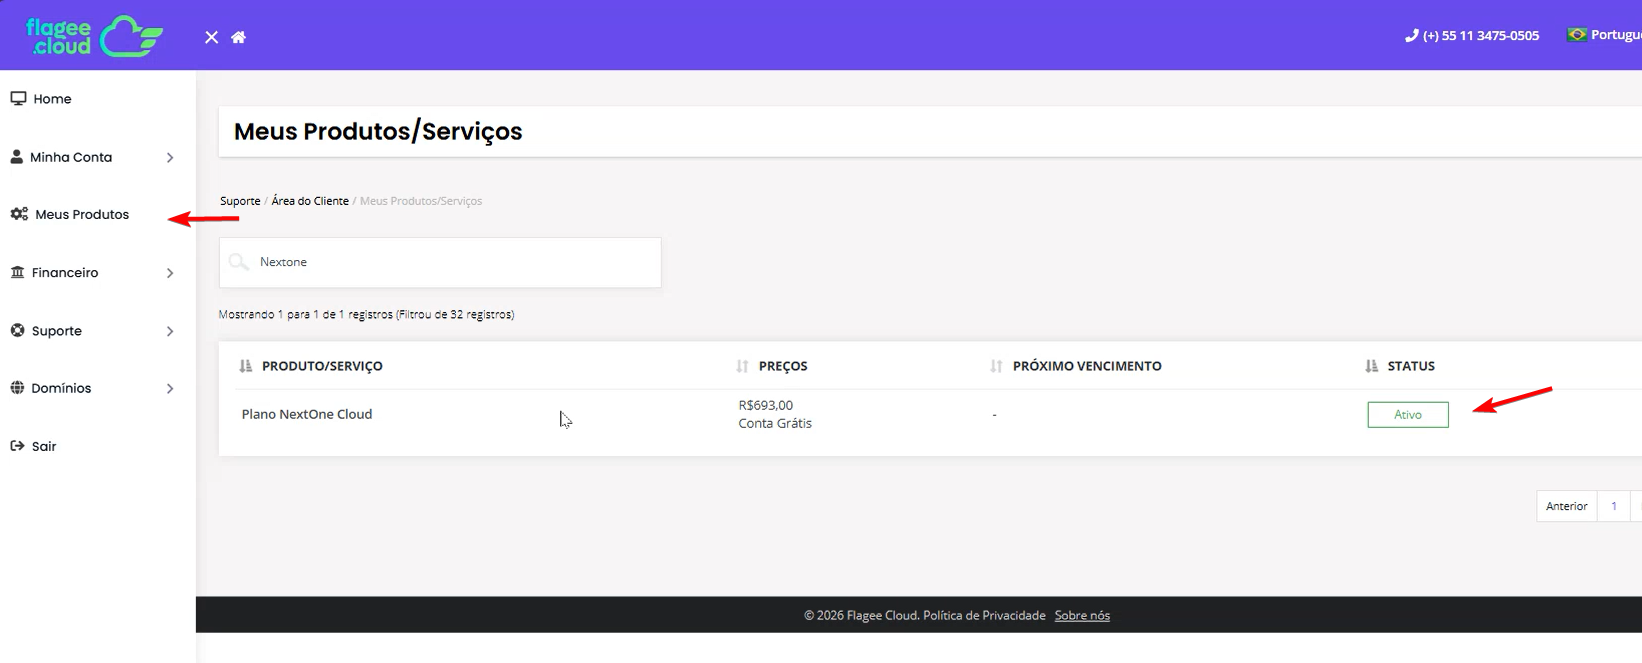Expand the Financeiro submenu chevron
The height and width of the screenshot is (663, 1642).
point(170,273)
